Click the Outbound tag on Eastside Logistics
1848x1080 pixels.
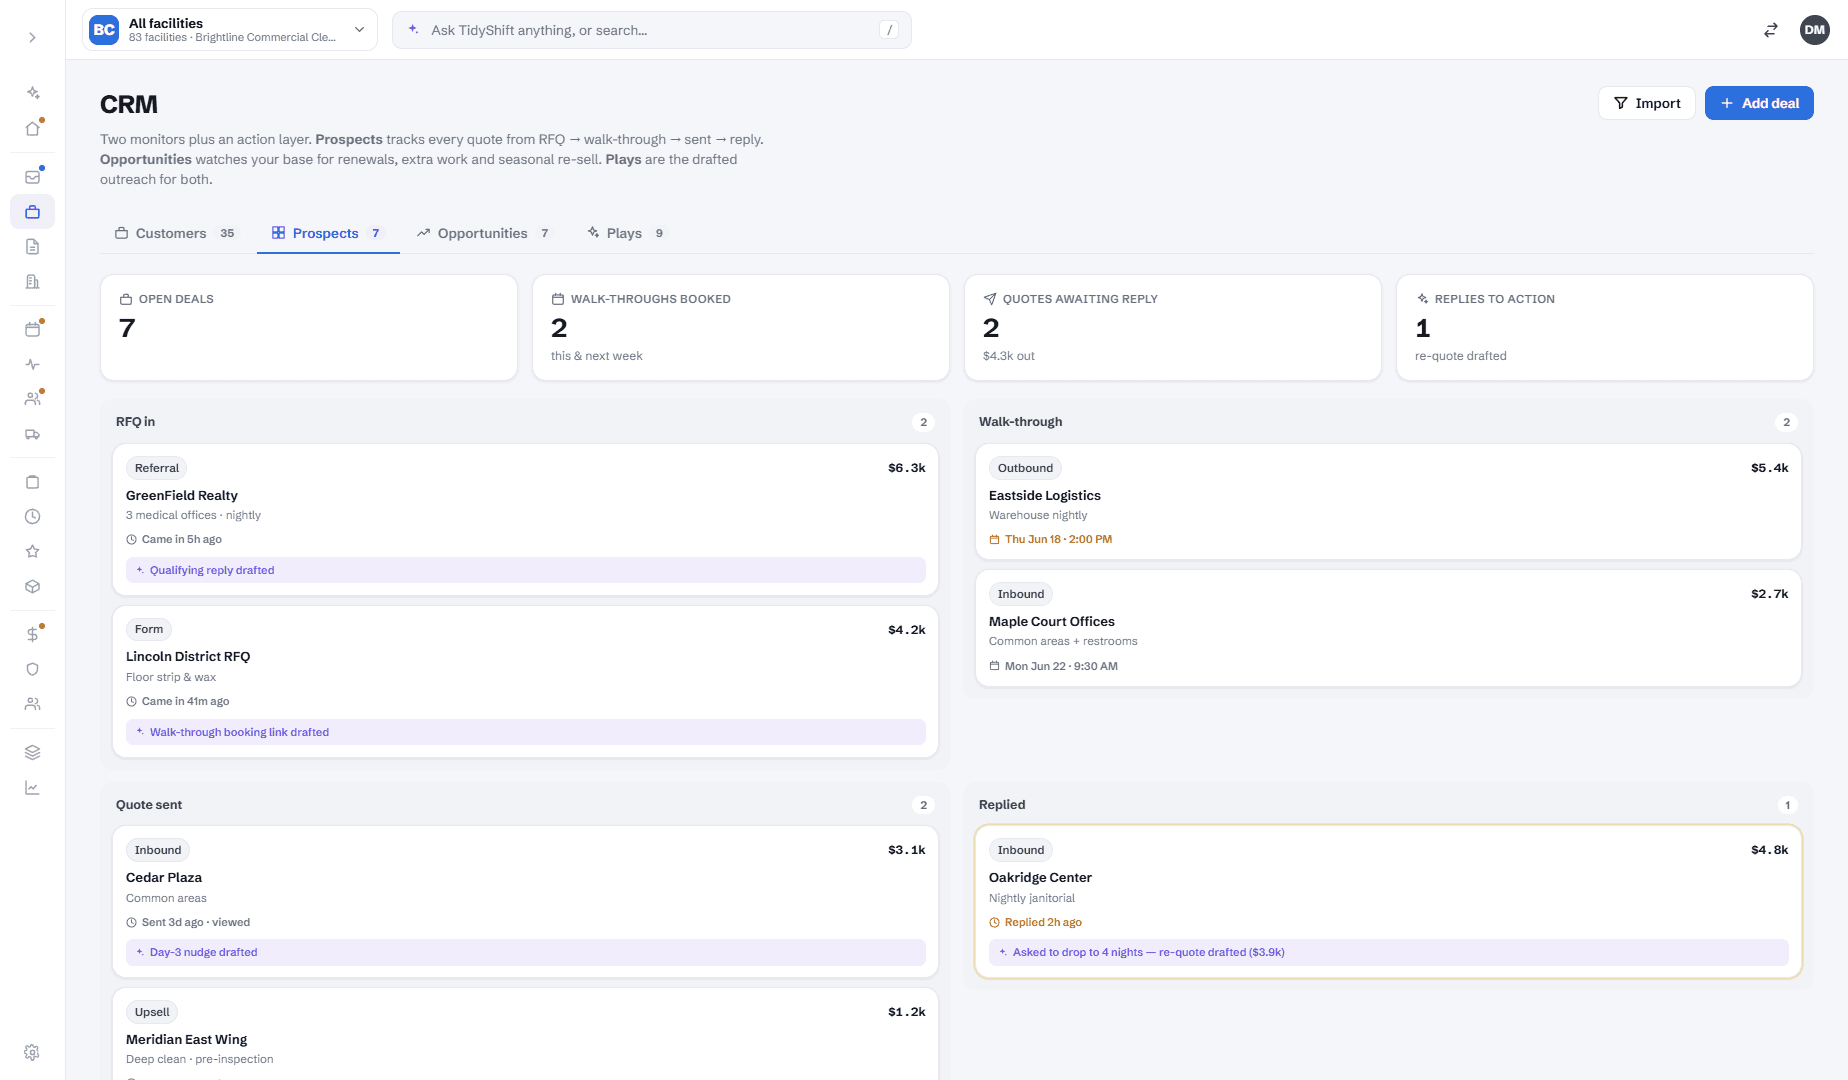coord(1025,468)
